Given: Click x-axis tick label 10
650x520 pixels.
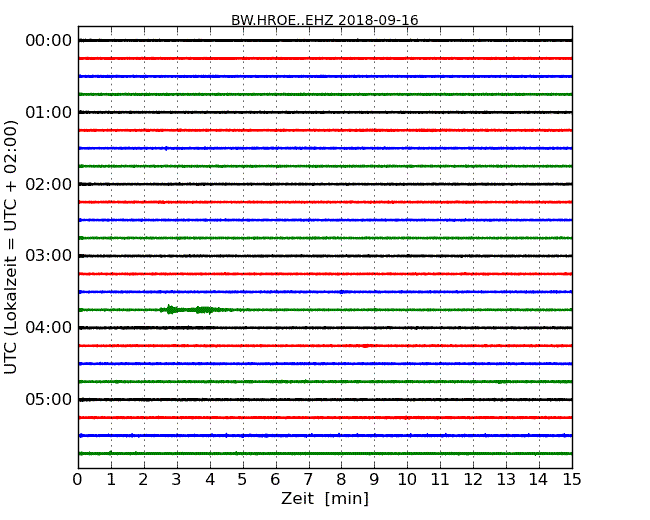Looking at the screenshot, I should pos(407,480).
